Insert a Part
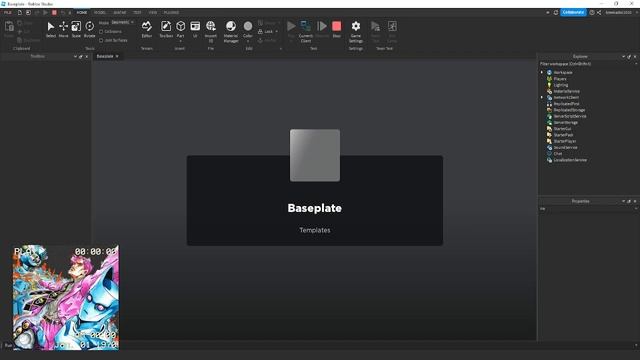The image size is (640, 360). pos(180,28)
